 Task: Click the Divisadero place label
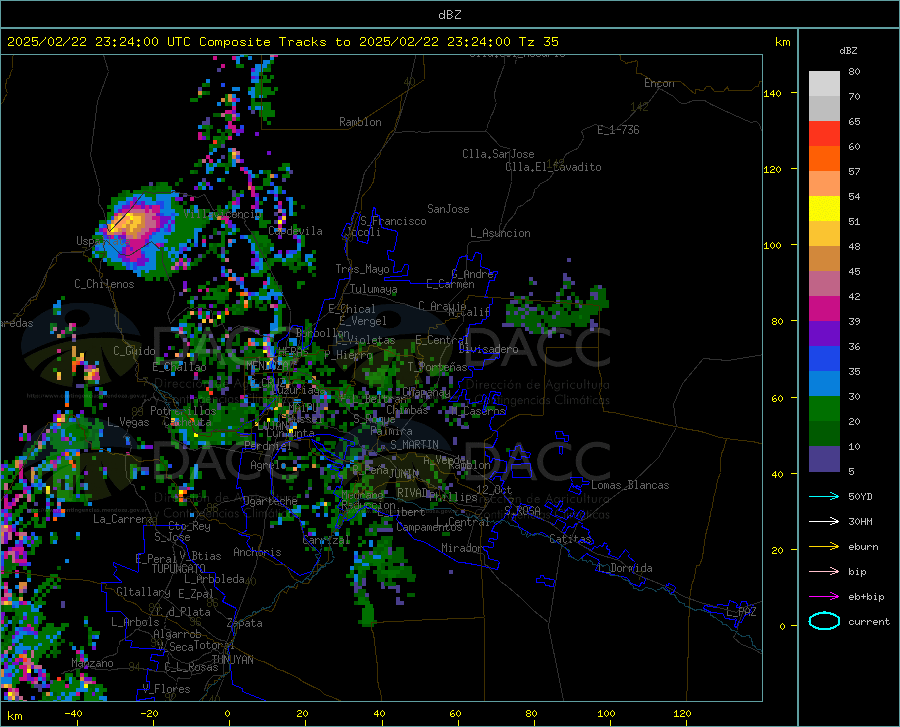coord(488,349)
